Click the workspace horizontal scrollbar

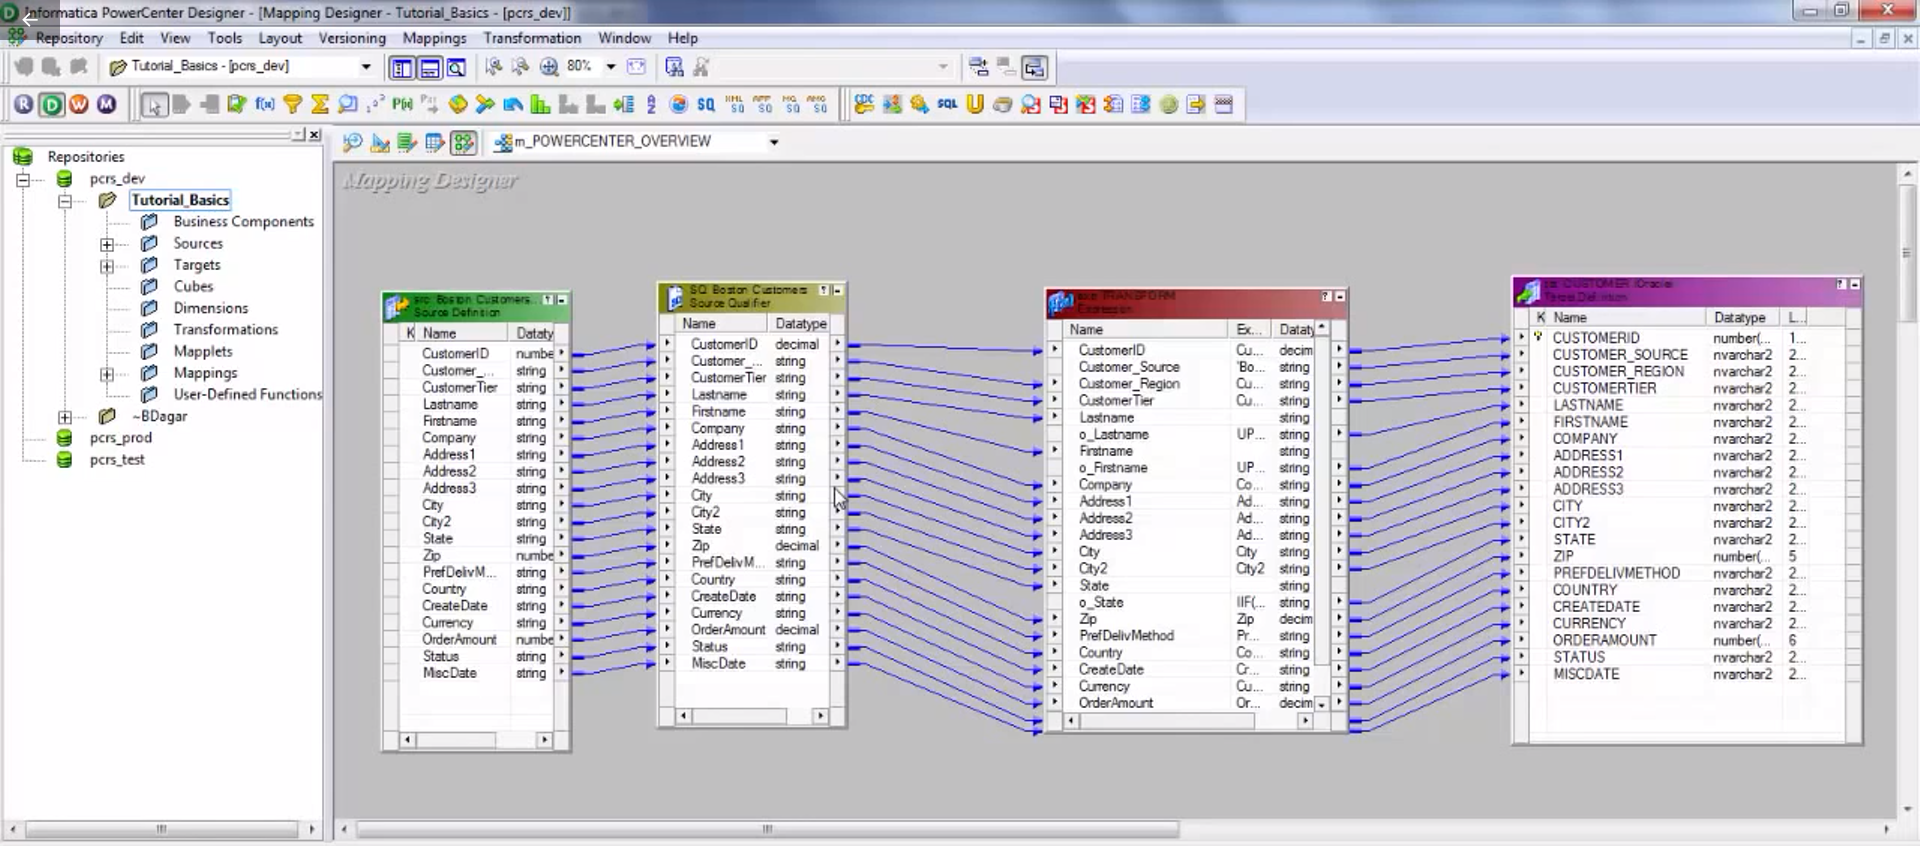click(767, 829)
